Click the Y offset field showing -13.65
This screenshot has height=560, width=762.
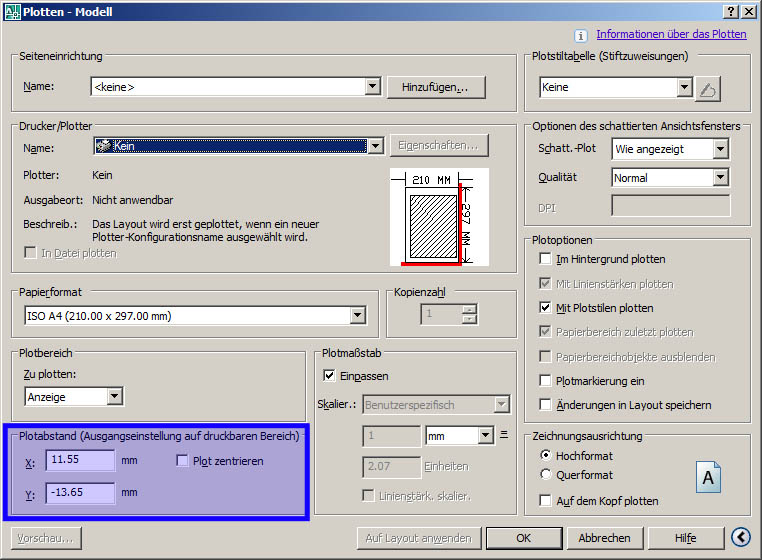click(80, 493)
